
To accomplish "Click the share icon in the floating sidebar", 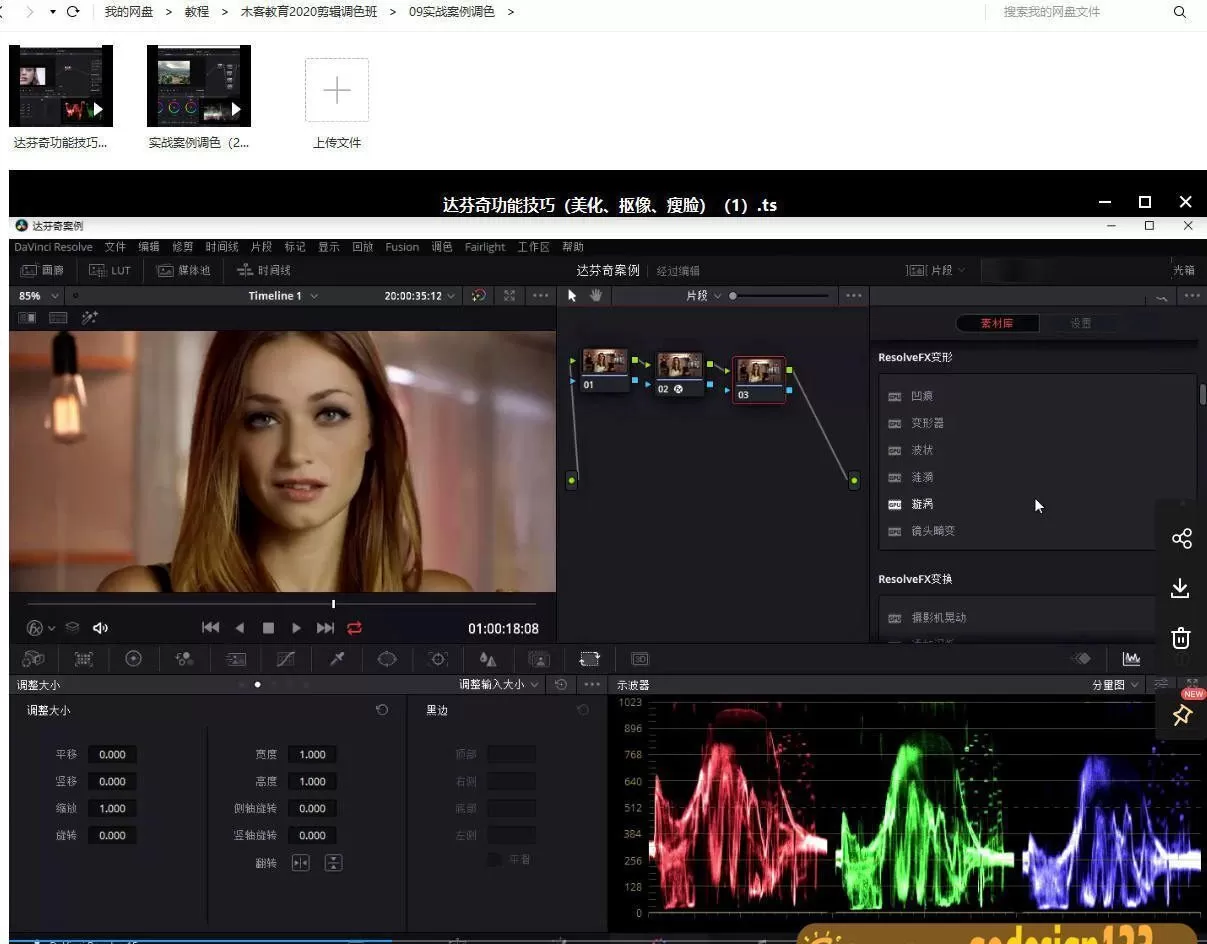I will pos(1181,539).
